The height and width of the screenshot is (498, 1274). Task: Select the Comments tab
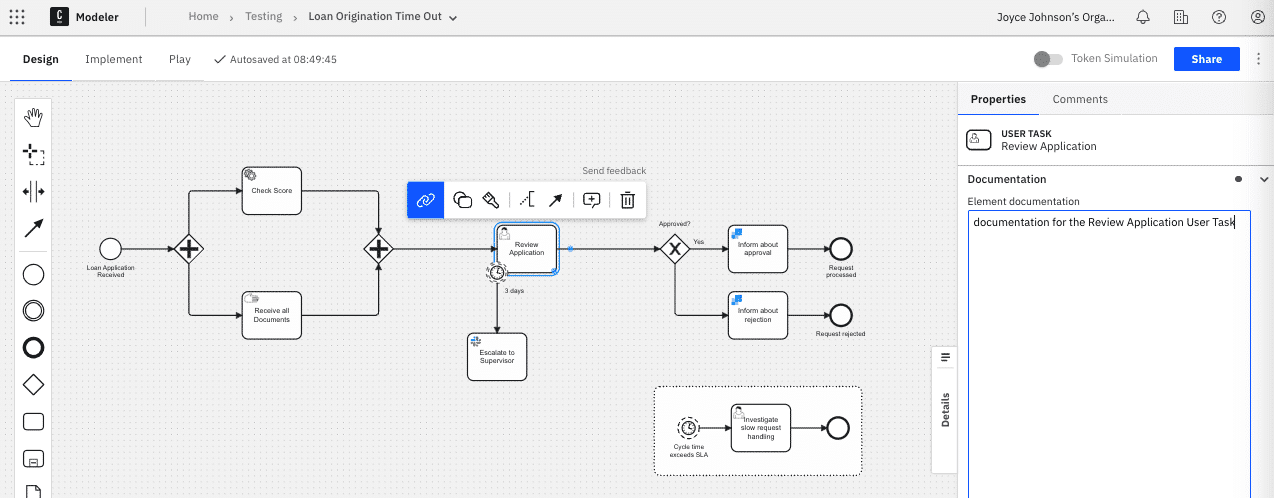pyautogui.click(x=1080, y=99)
